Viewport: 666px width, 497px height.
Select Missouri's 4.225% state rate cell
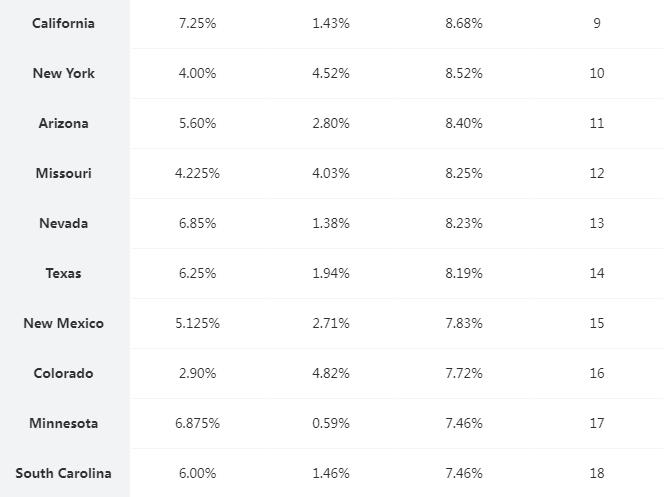point(197,173)
